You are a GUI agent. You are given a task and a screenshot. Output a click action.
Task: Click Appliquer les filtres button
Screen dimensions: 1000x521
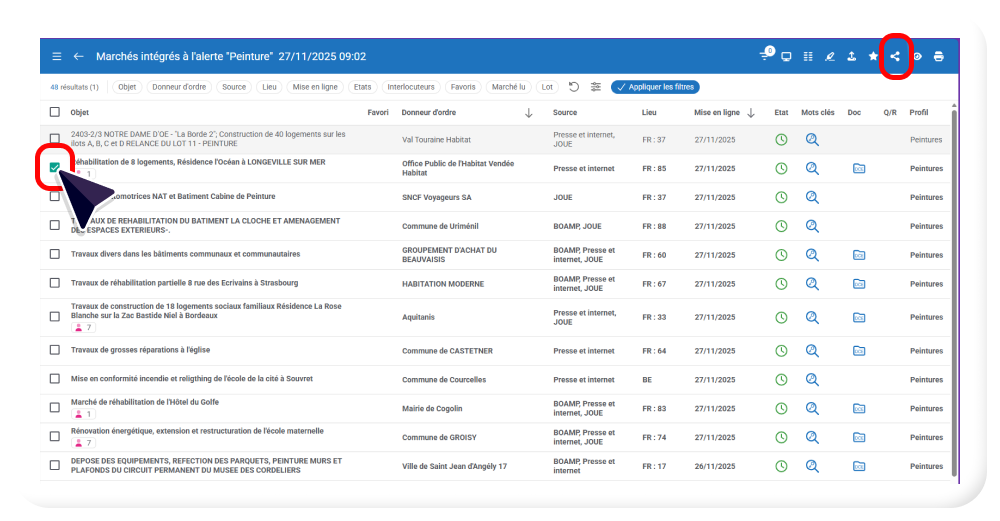(x=655, y=87)
